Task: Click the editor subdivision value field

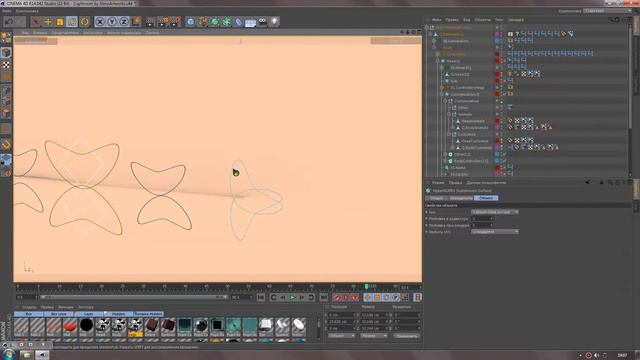Action: [x=482, y=219]
